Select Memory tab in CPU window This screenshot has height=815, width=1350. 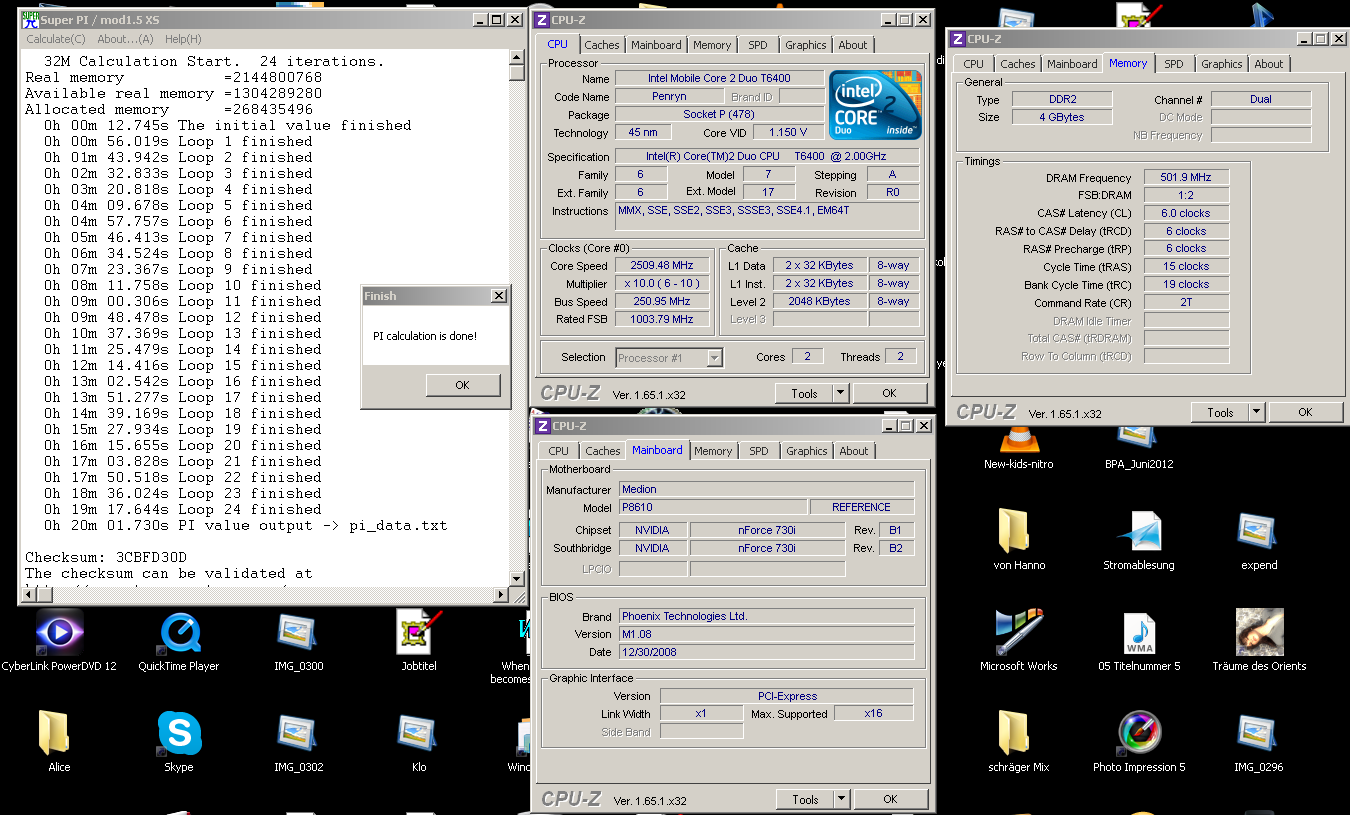(712, 45)
